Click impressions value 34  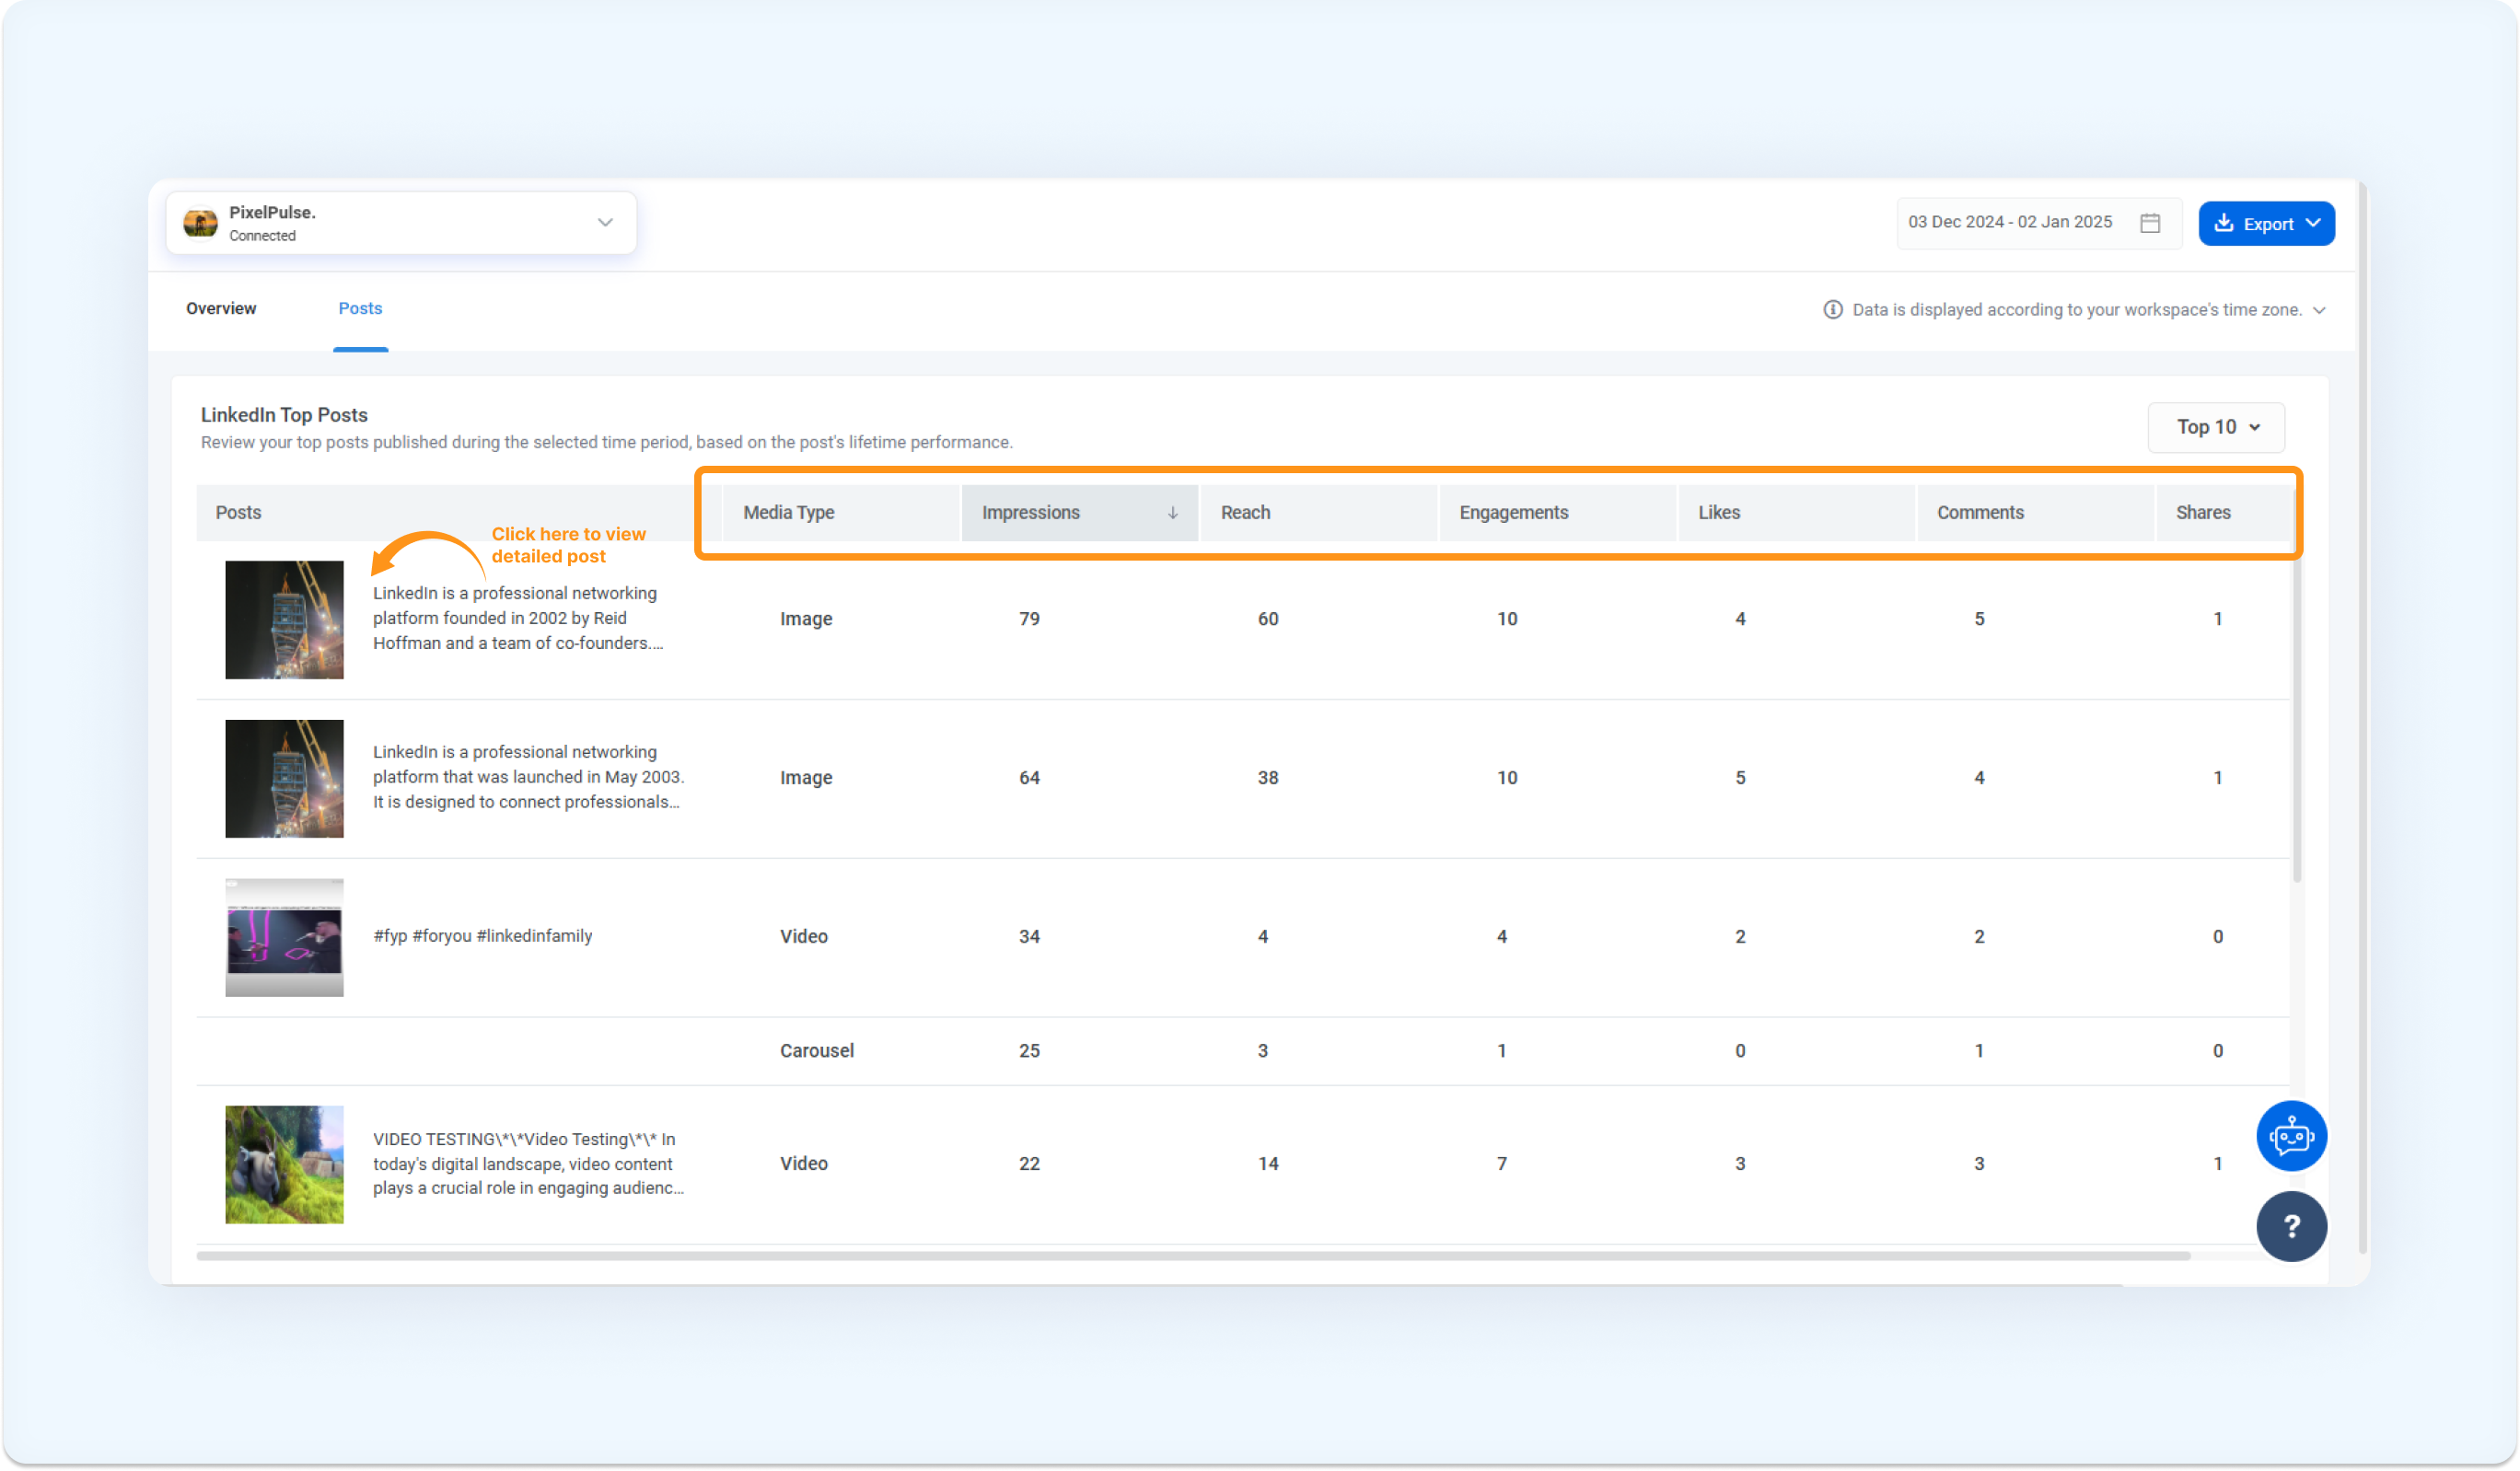pyautogui.click(x=1029, y=937)
